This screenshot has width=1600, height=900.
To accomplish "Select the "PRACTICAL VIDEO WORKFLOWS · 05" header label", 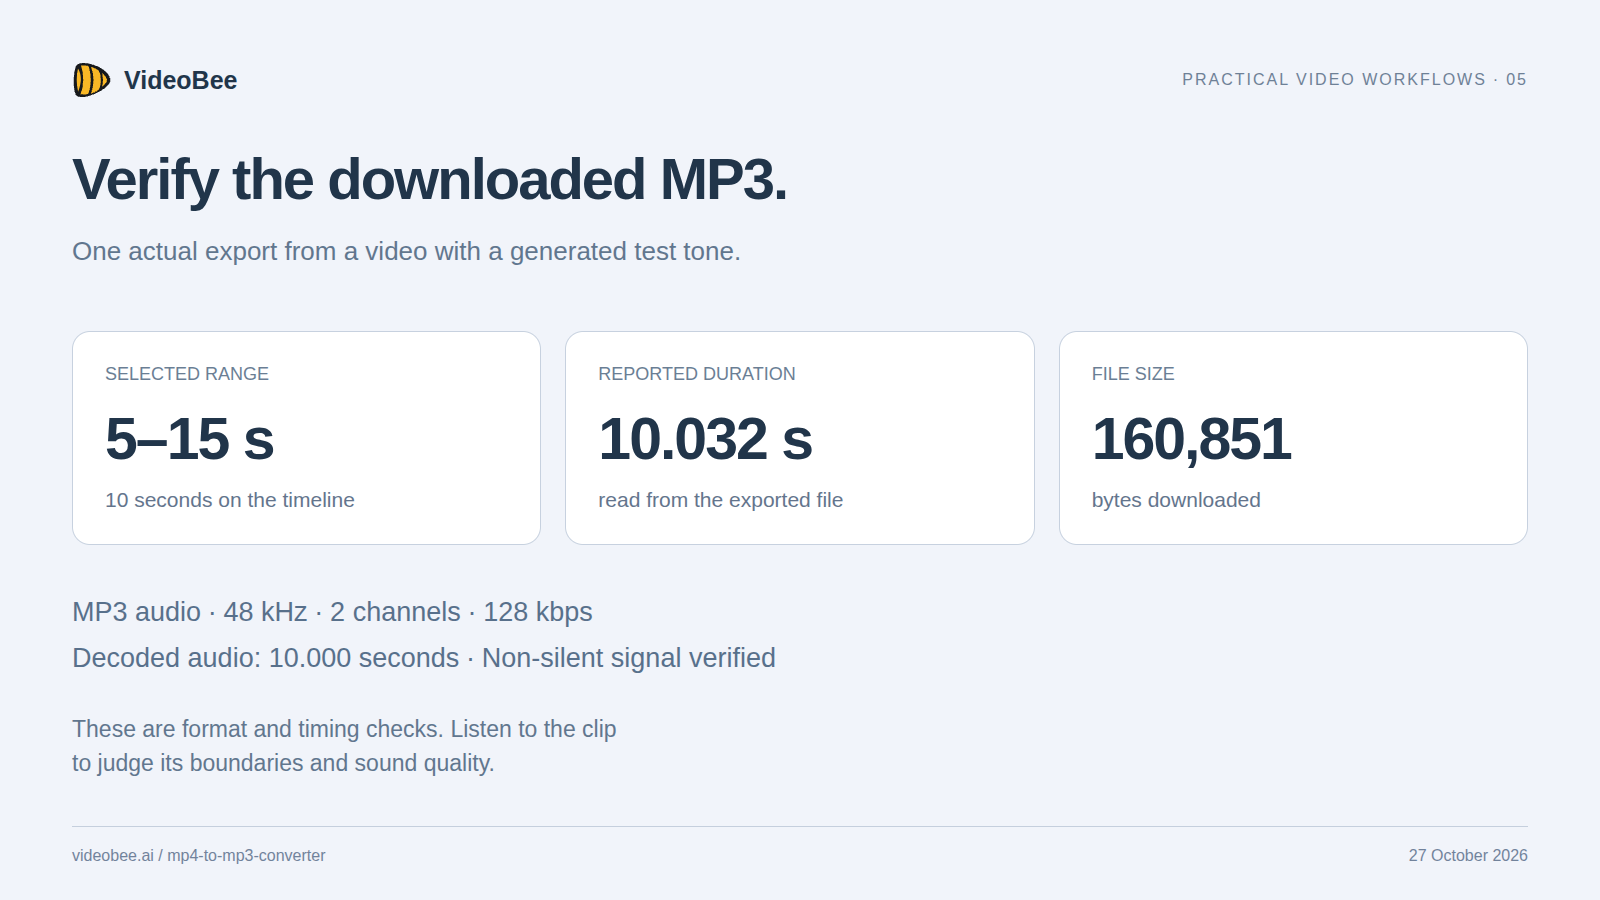I will coord(1354,79).
